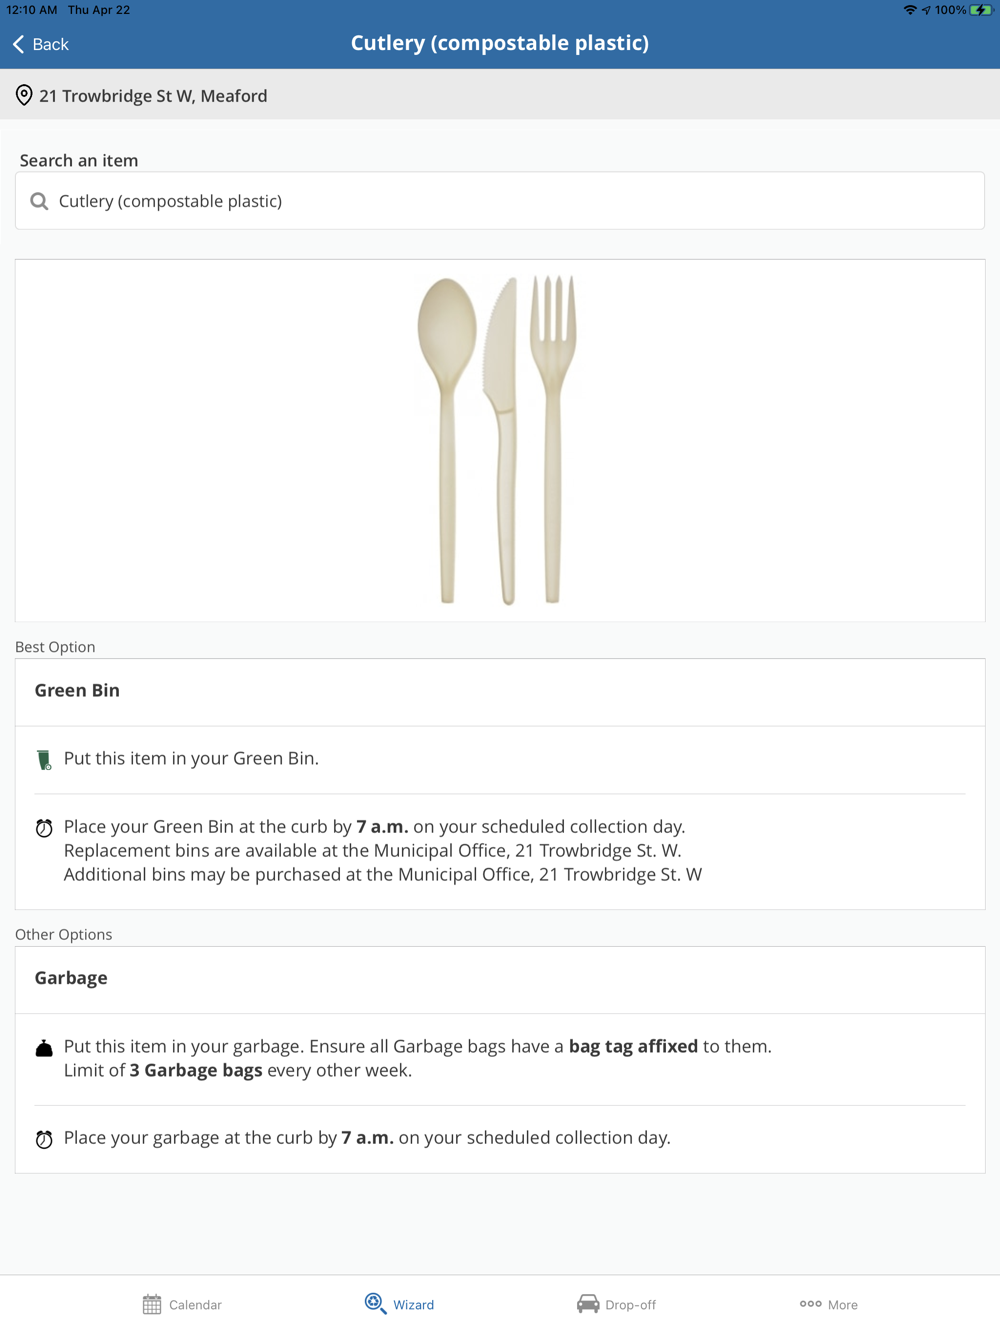Tap the Garbage alarm clock icon

coord(44,1139)
